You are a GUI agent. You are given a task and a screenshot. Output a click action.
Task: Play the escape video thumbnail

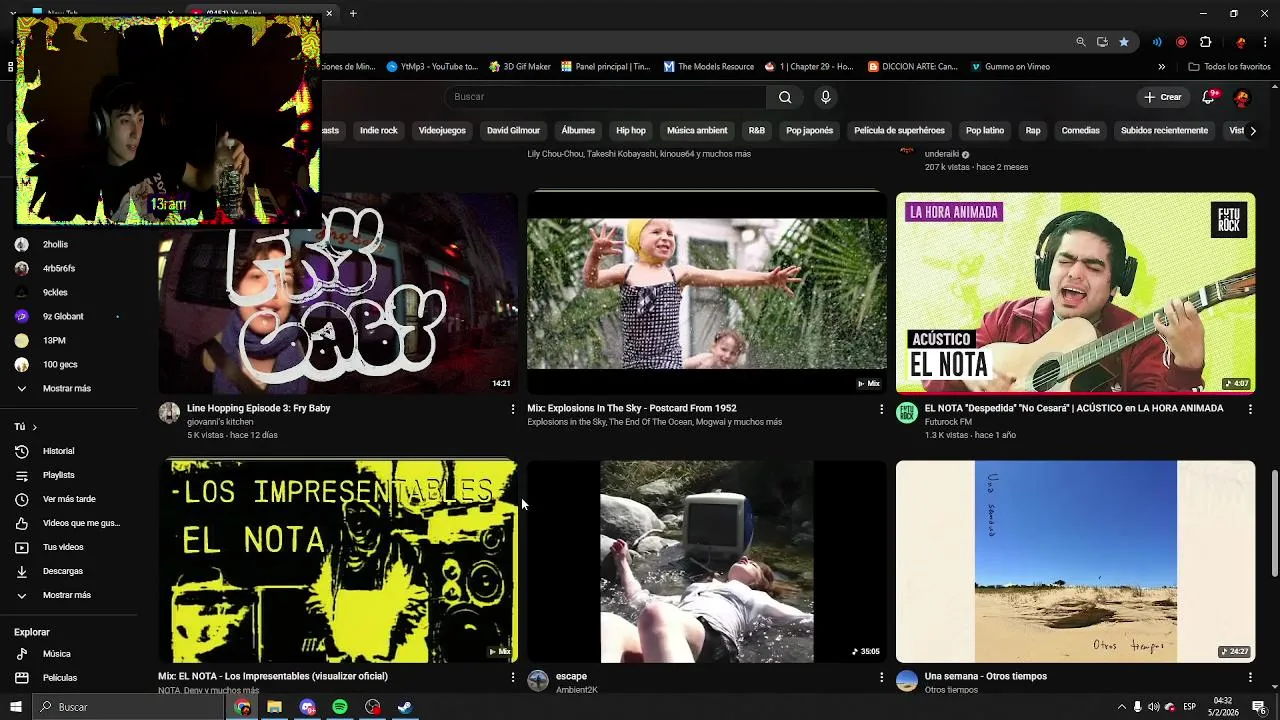707,562
